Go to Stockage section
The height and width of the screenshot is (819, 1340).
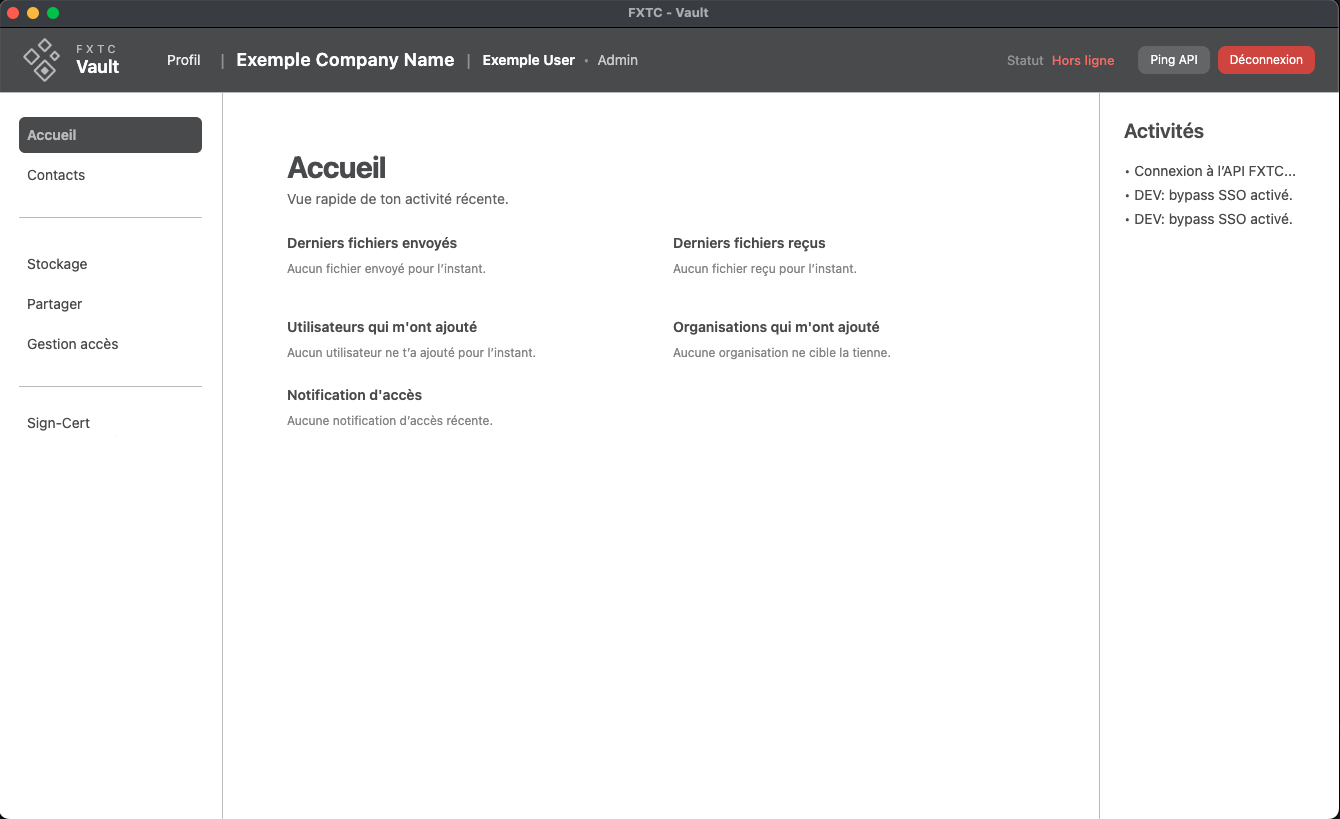point(57,264)
